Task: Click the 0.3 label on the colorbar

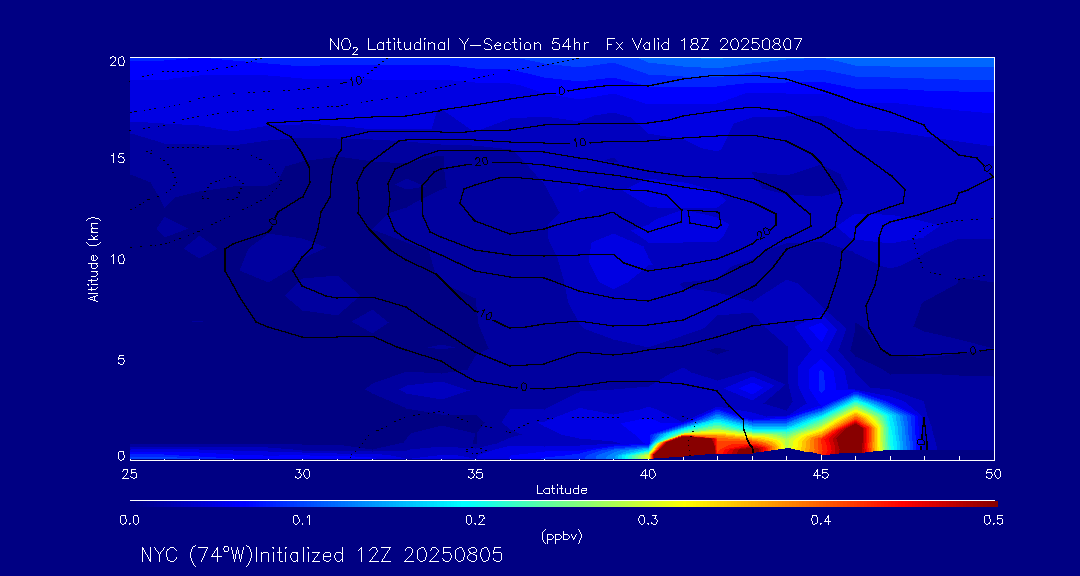Action: (x=648, y=520)
